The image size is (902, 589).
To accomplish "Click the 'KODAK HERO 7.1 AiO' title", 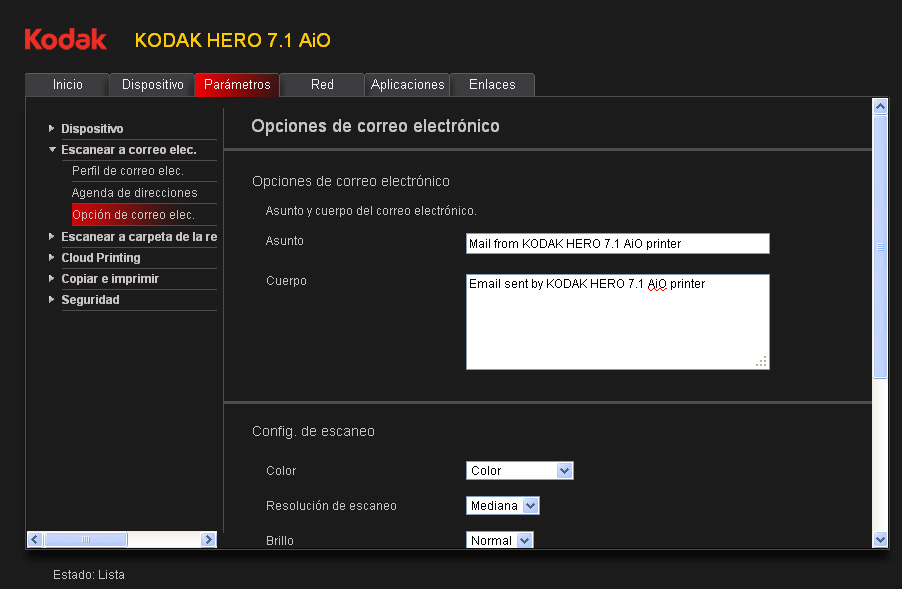I will (232, 40).
